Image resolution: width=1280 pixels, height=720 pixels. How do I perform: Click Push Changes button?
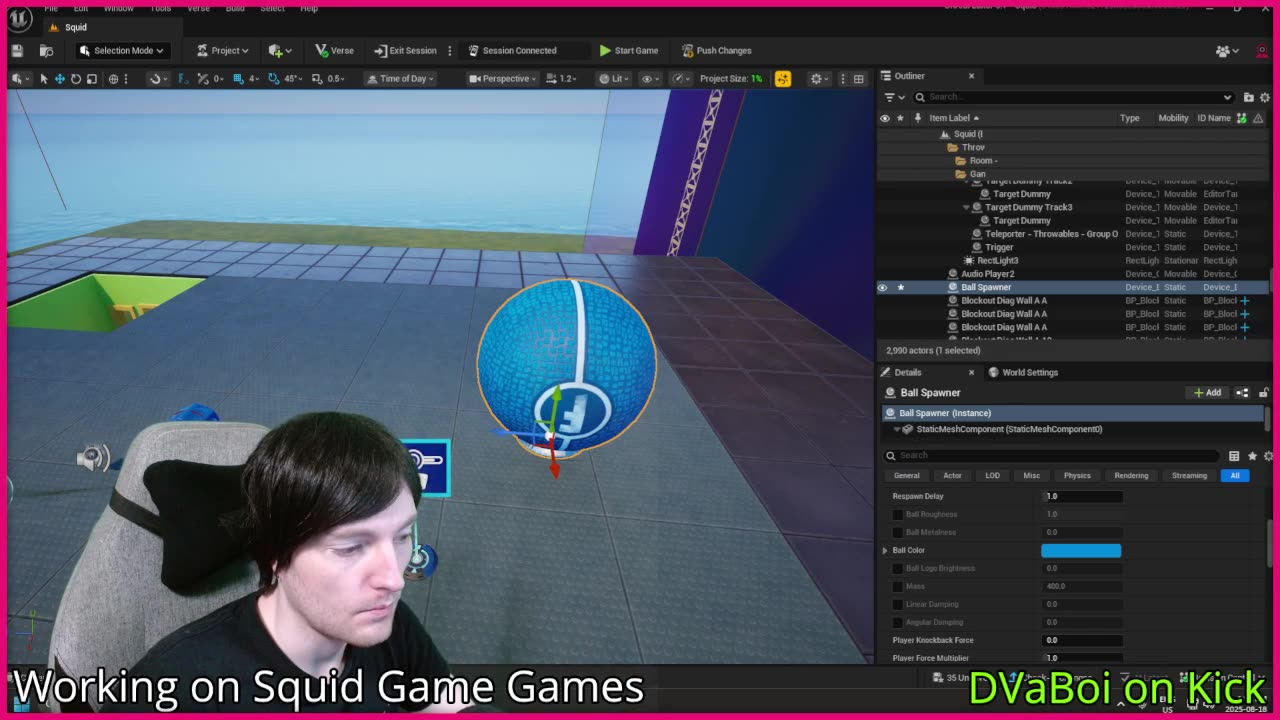click(716, 50)
